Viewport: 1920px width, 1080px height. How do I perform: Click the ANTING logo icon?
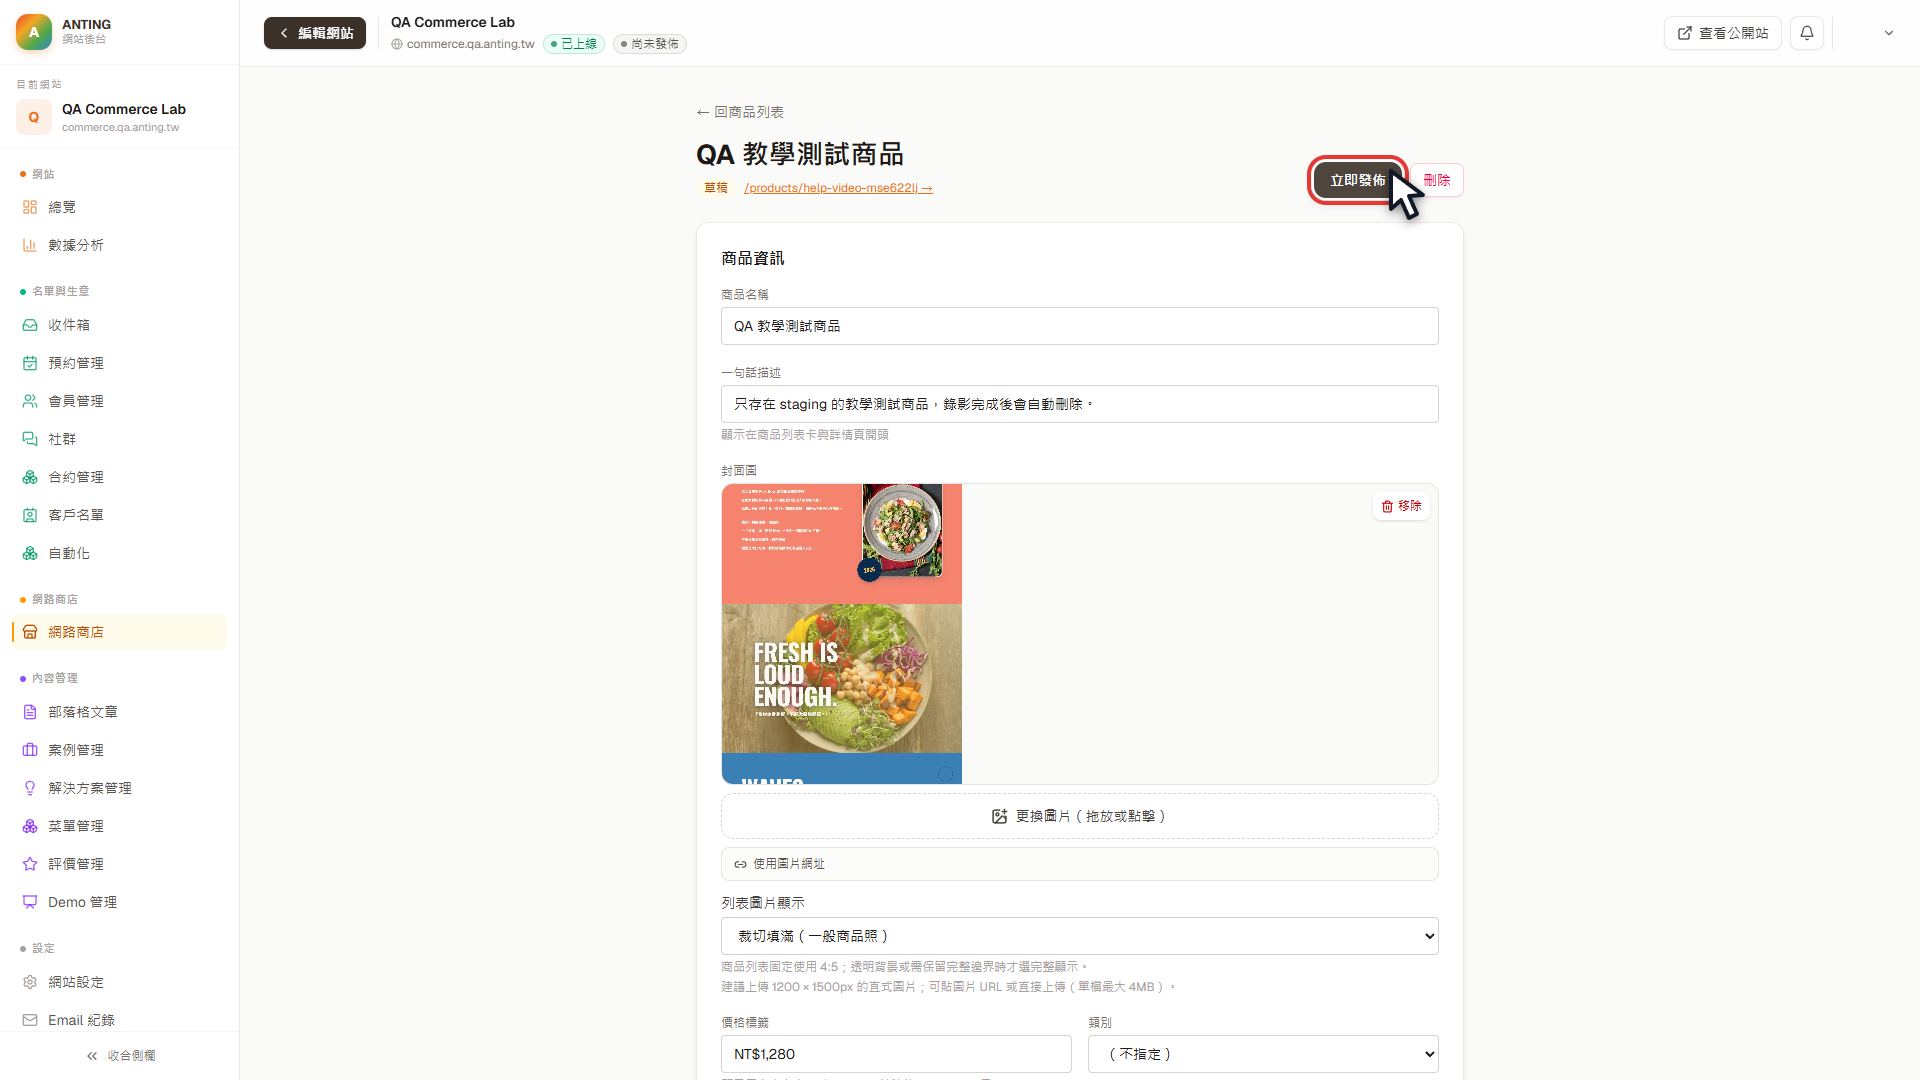[34, 32]
